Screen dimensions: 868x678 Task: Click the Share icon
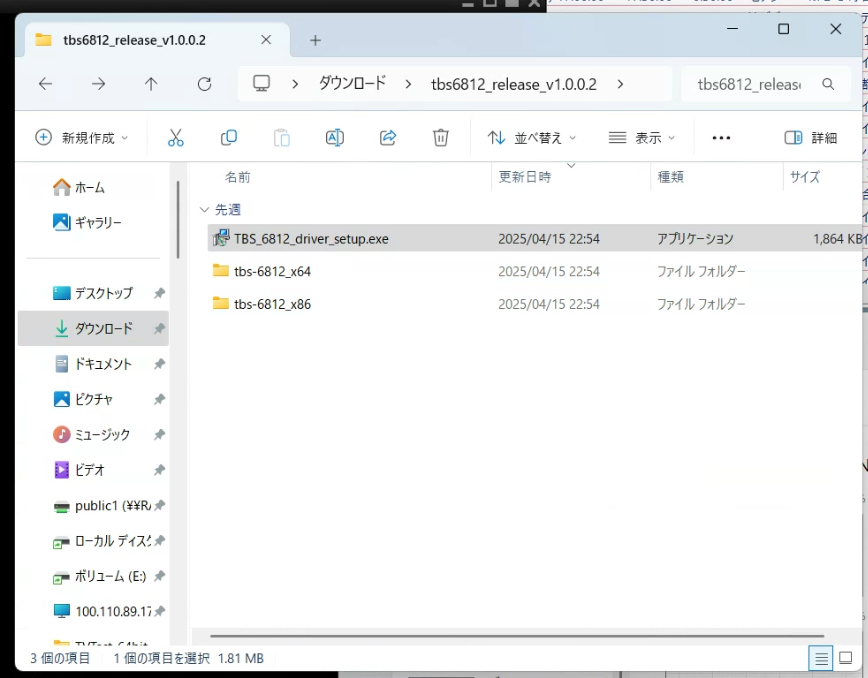(x=387, y=137)
